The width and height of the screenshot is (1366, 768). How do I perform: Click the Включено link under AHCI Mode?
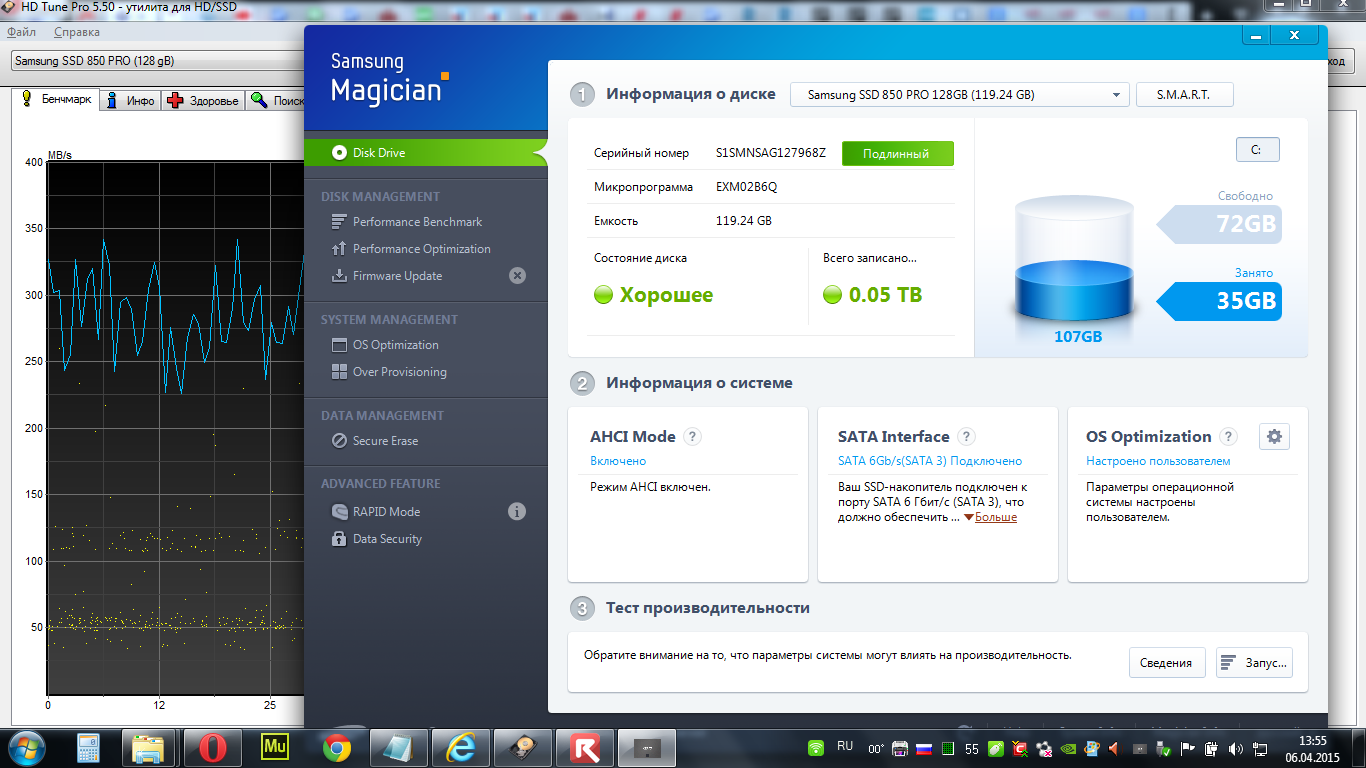click(x=618, y=461)
